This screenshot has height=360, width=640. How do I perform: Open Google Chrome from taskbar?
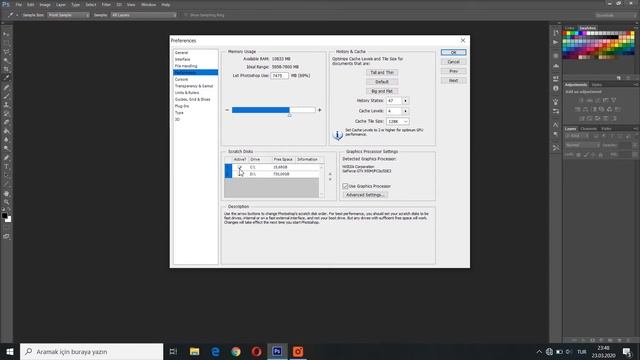(x=236, y=351)
